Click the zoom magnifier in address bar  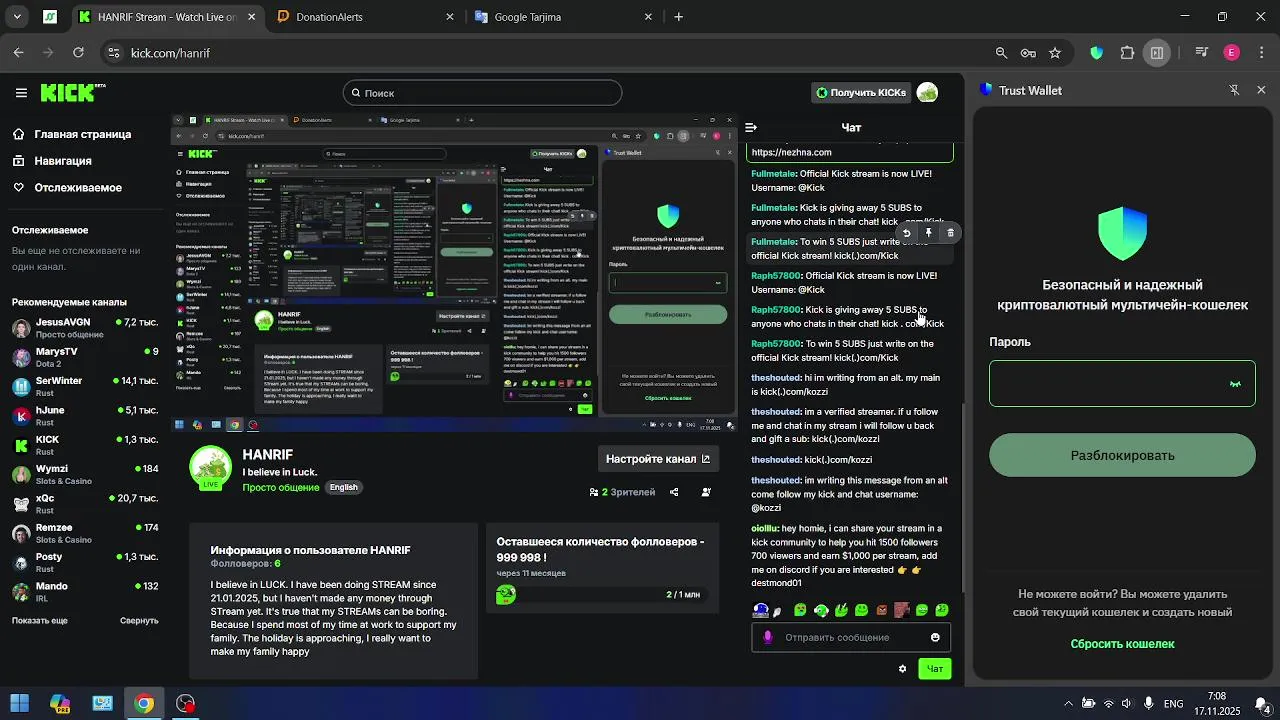(1001, 53)
